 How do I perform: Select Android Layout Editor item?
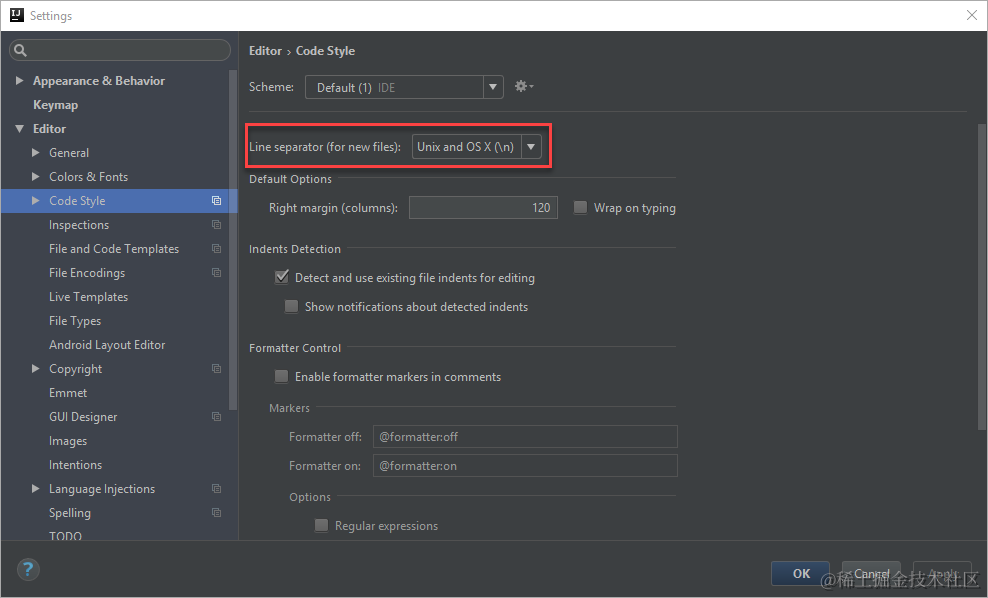107,345
